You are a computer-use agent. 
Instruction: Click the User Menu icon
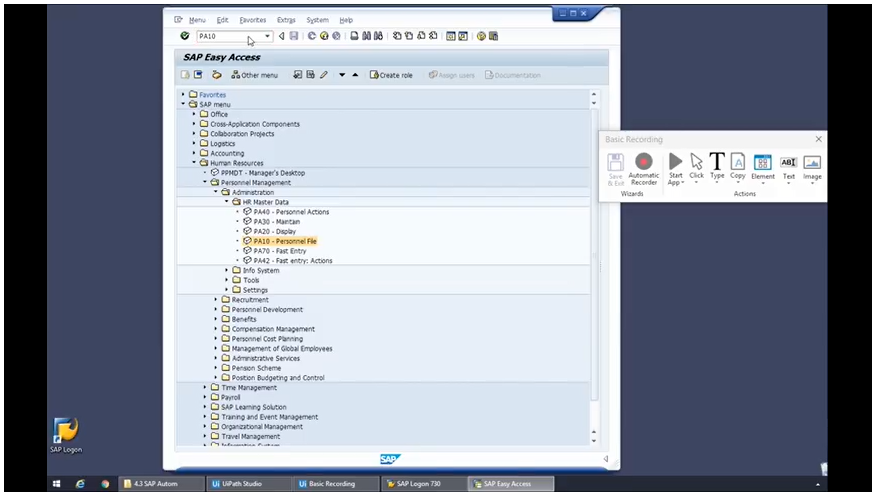[x=185, y=75]
